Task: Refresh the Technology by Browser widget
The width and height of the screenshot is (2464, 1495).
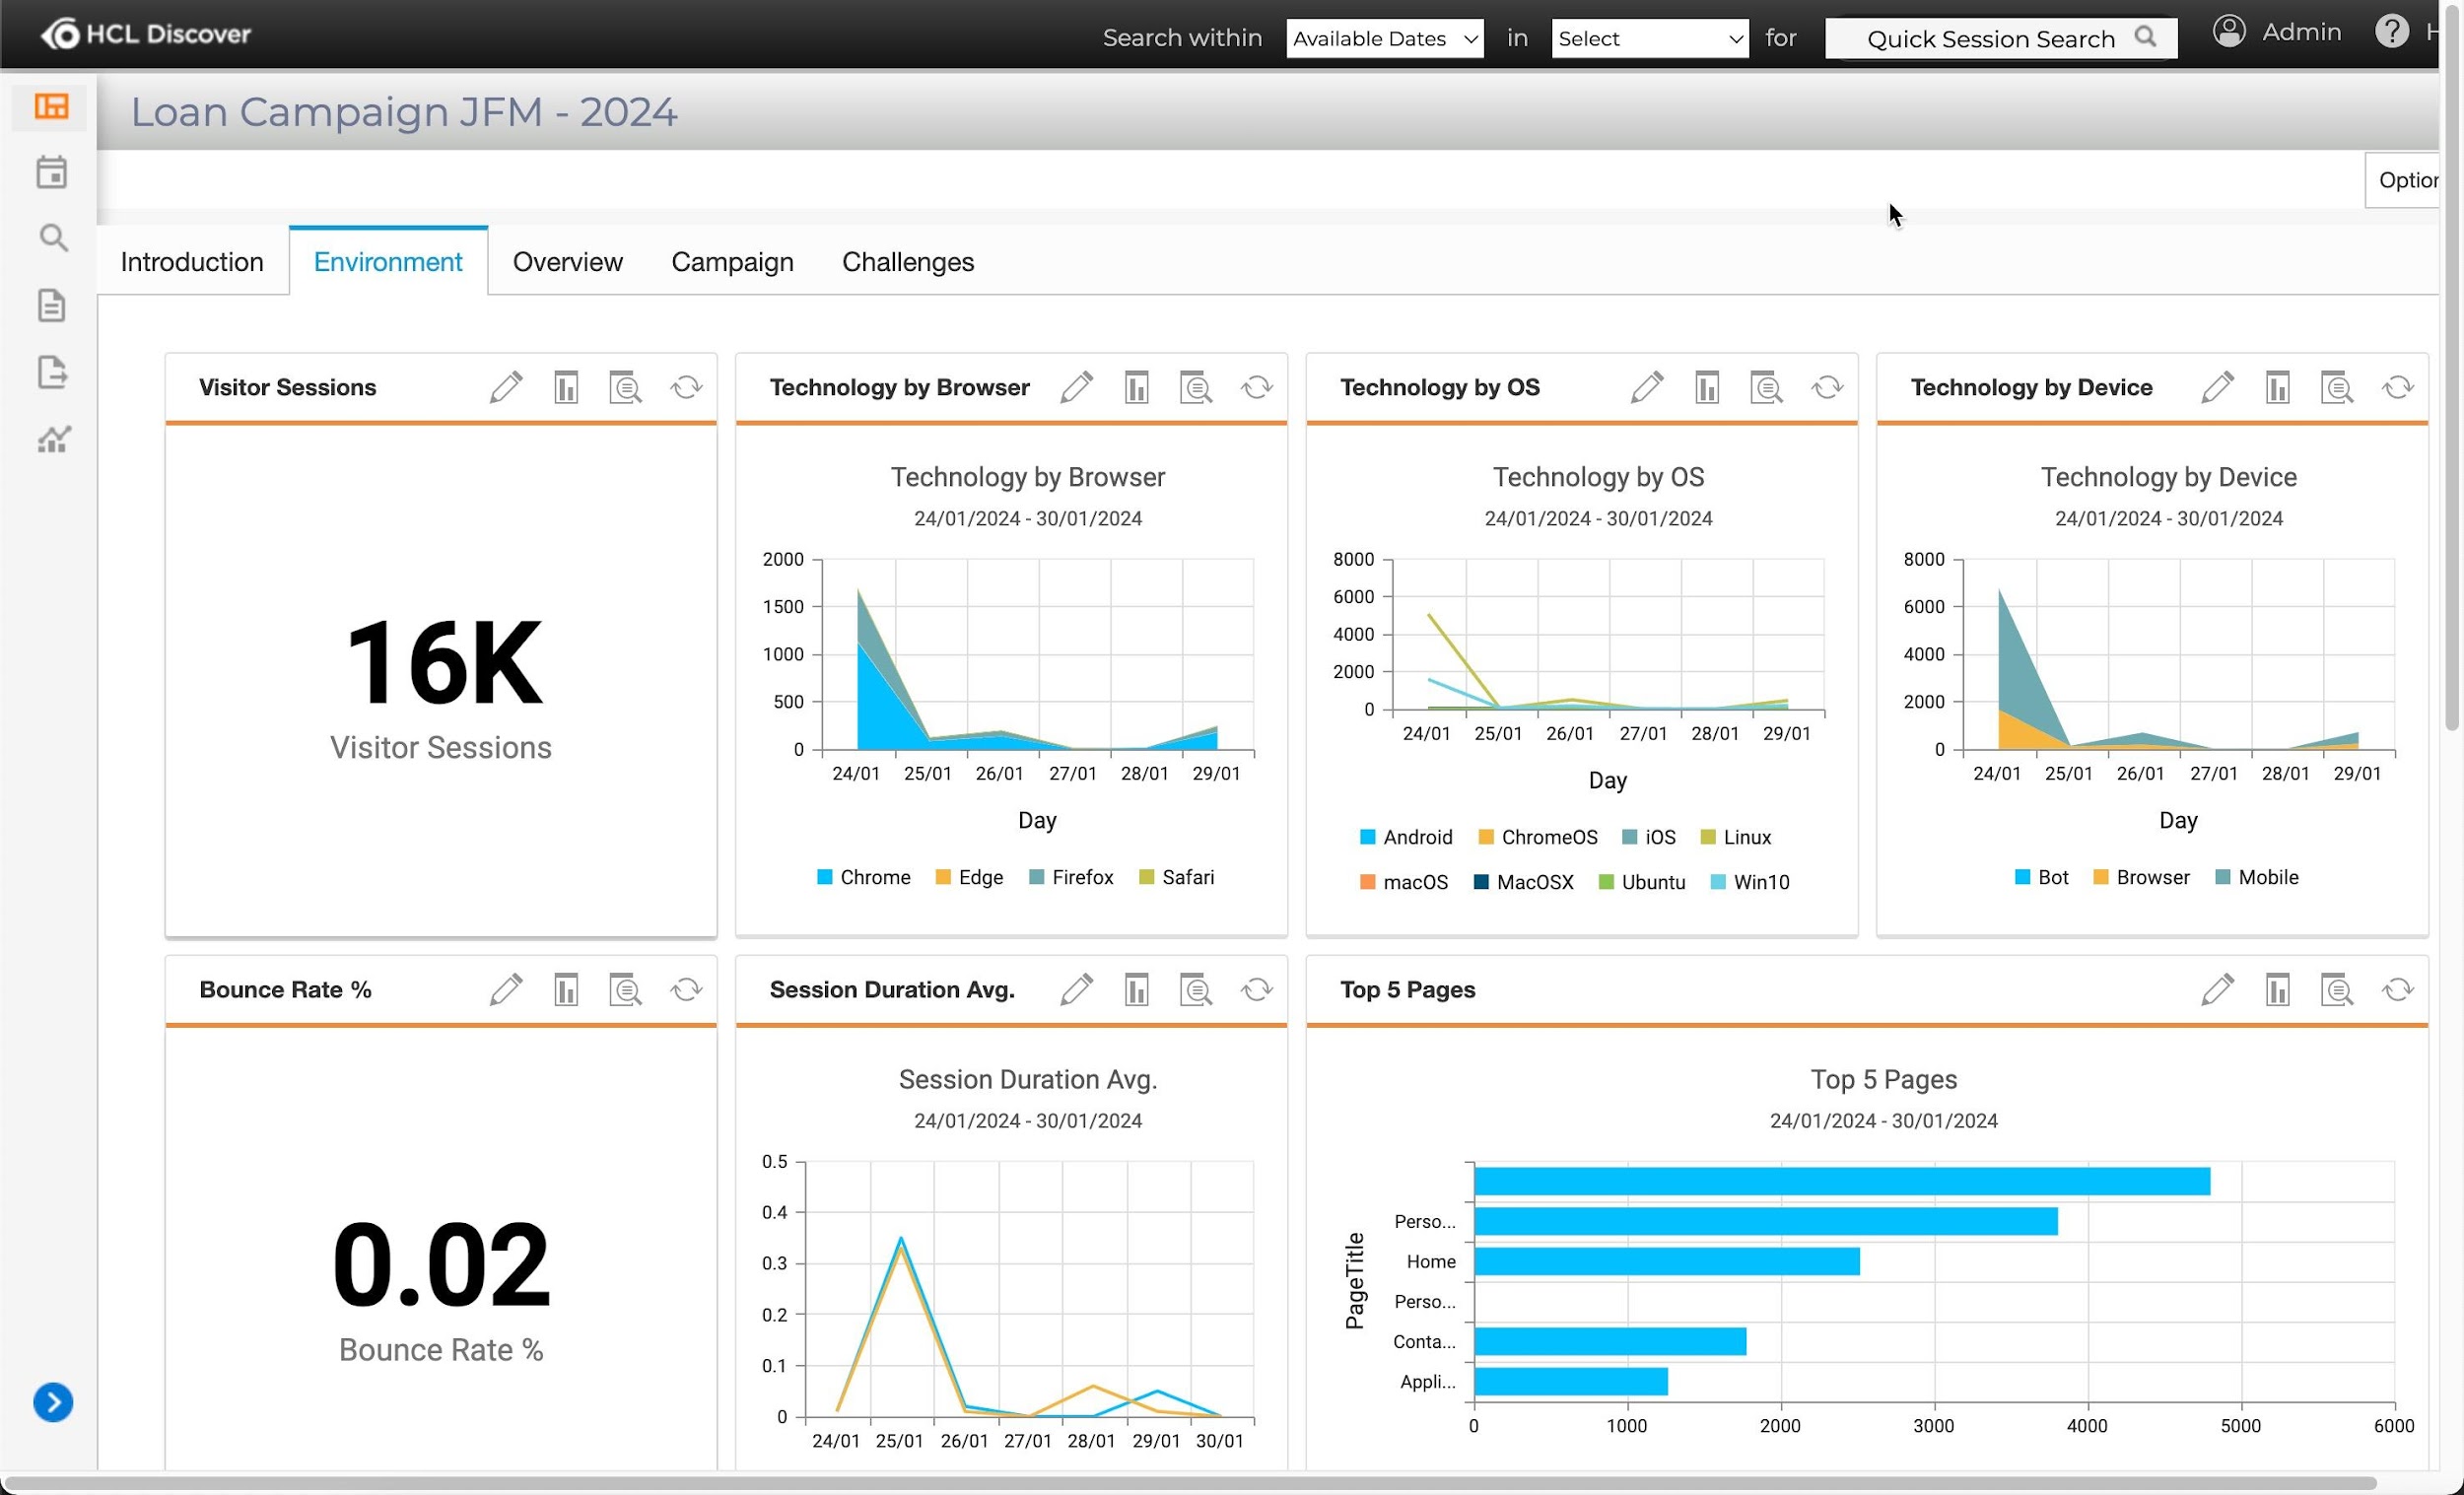Action: [x=1256, y=387]
